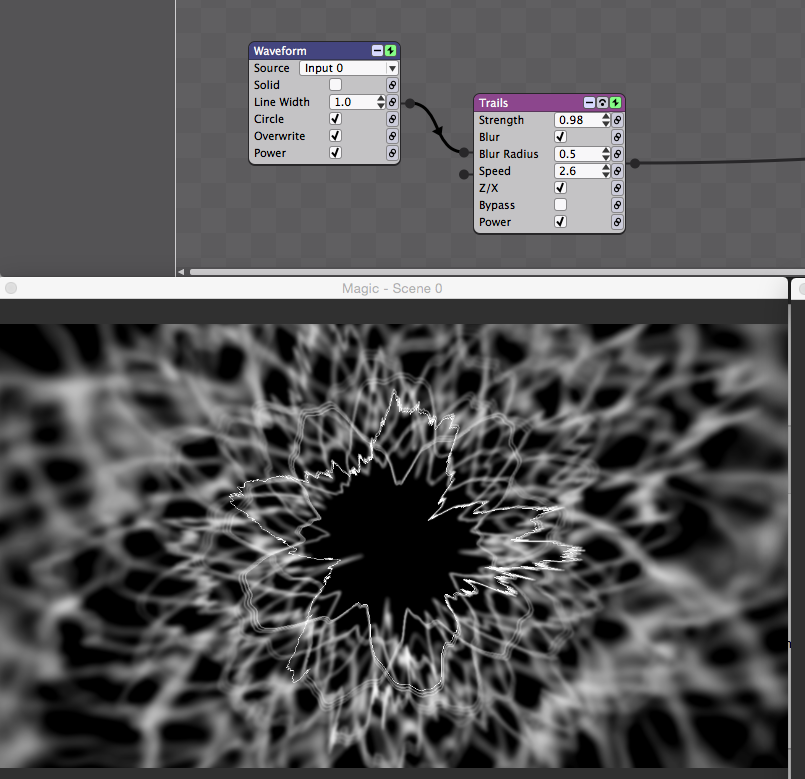Click the Line Width label in Waveform
This screenshot has height=779, width=805.
[x=282, y=102]
